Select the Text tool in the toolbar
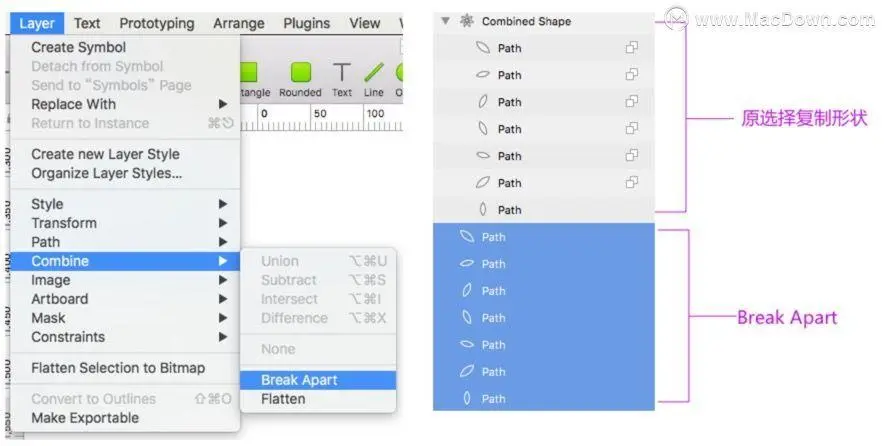Screen dimensions: 885x446 [x=342, y=73]
